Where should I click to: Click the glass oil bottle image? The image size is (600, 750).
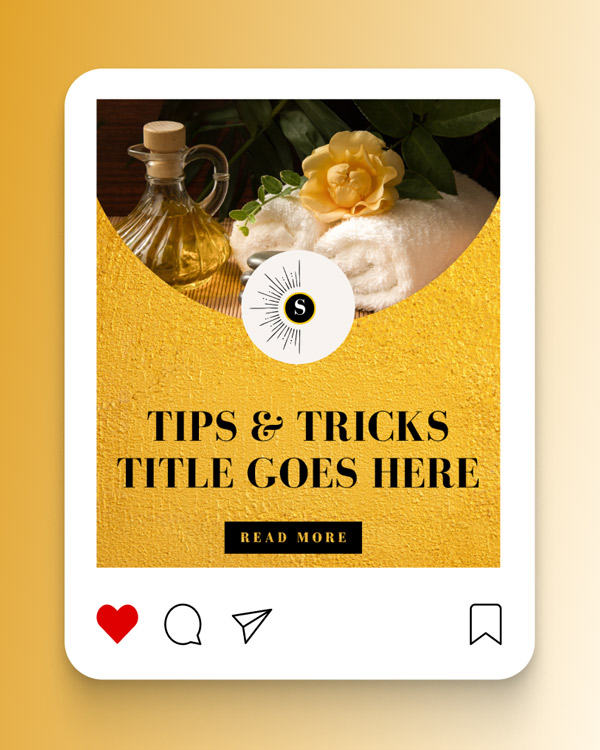[175, 206]
